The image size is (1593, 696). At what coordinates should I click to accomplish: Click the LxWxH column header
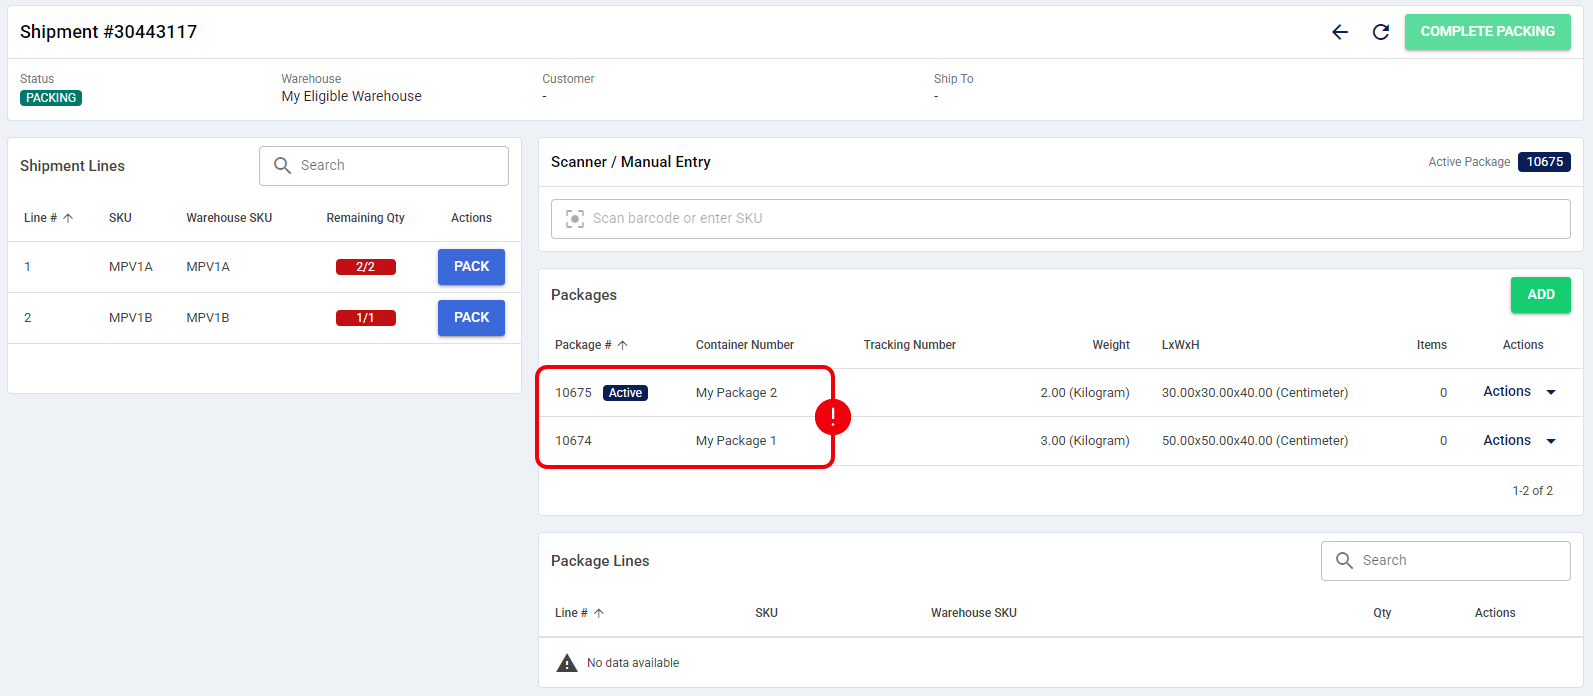(1180, 345)
